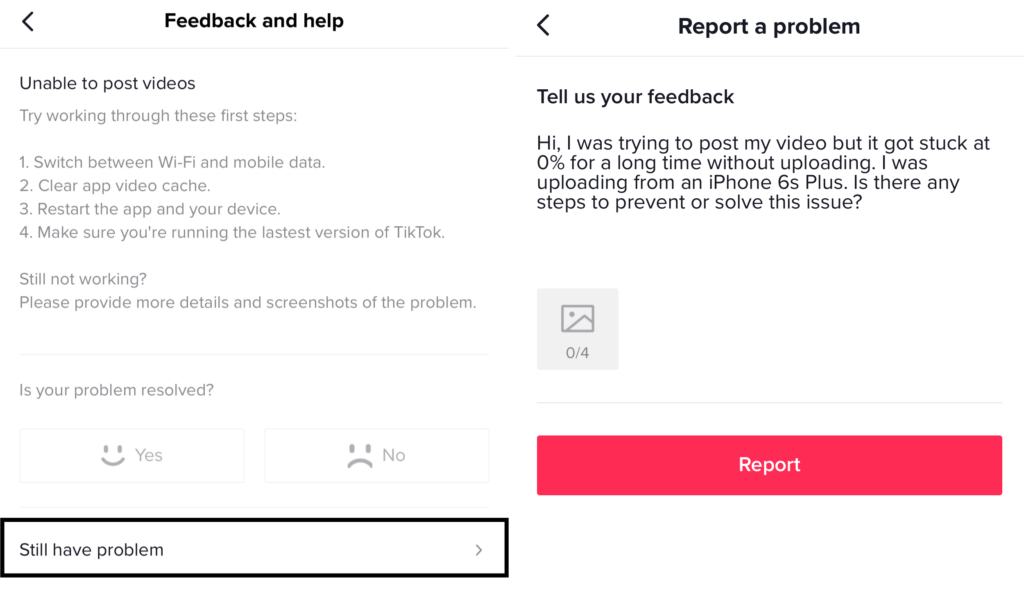This screenshot has height=594, width=1024.
Task: Tap the smiley face icon
Action: tap(113, 455)
